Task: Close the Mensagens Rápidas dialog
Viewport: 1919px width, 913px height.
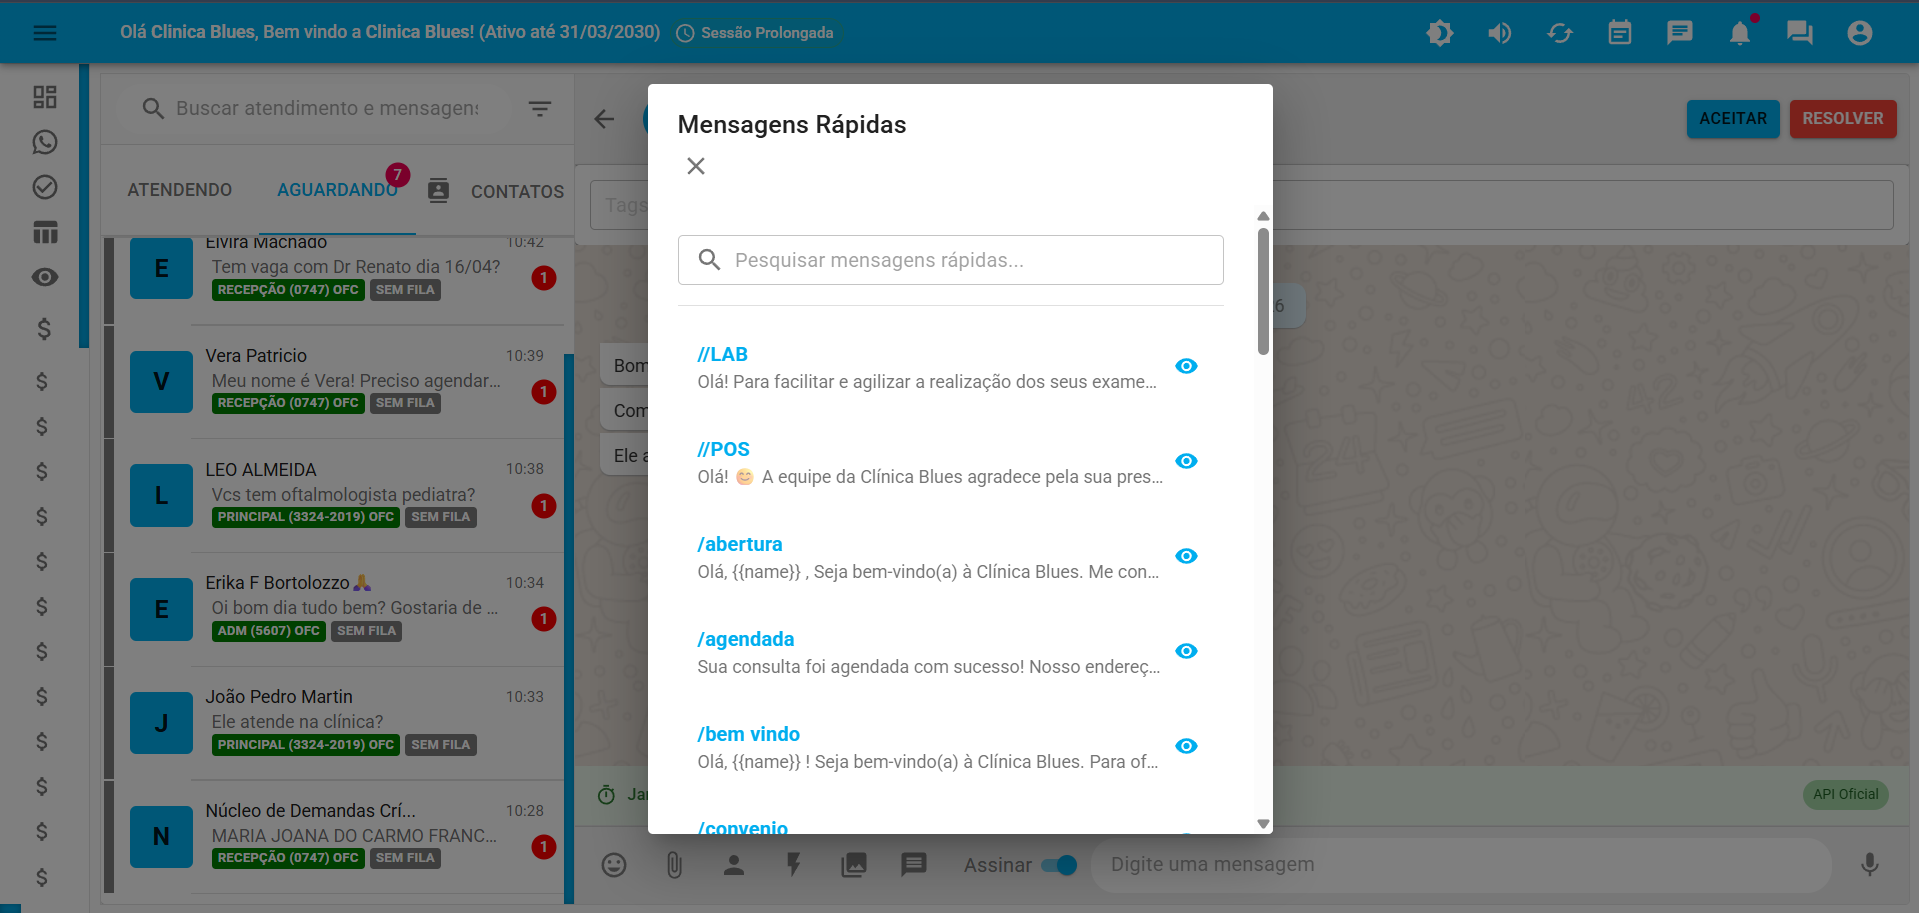Action: coord(696,166)
